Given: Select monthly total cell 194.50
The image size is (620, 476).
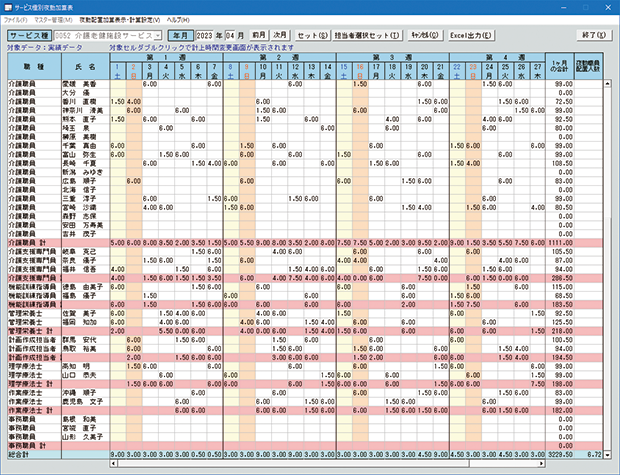Looking at the screenshot, I should point(560,357).
